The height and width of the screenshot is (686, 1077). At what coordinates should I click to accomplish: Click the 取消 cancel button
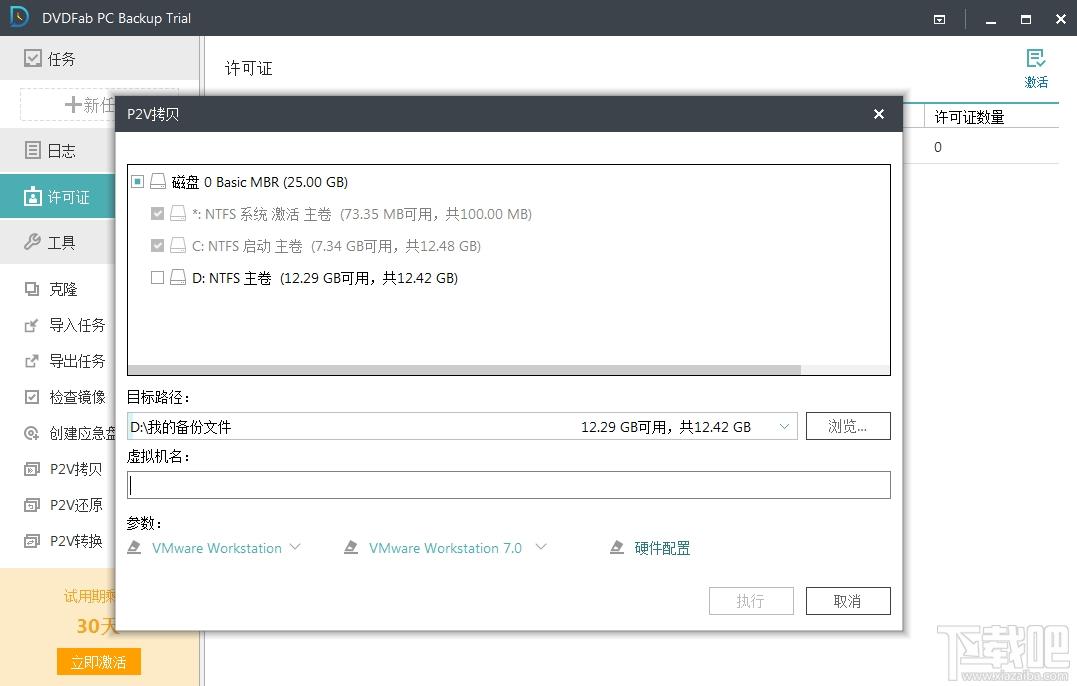pos(848,601)
